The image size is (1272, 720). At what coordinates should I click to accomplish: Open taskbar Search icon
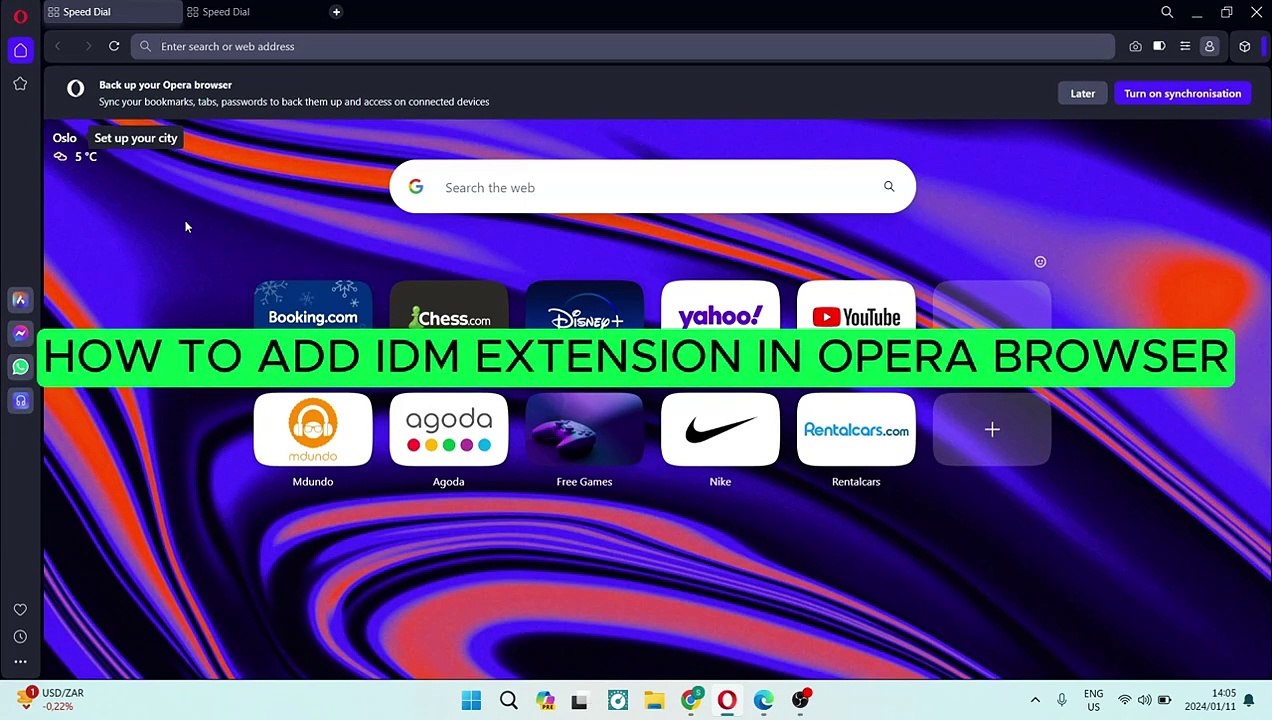tap(508, 700)
